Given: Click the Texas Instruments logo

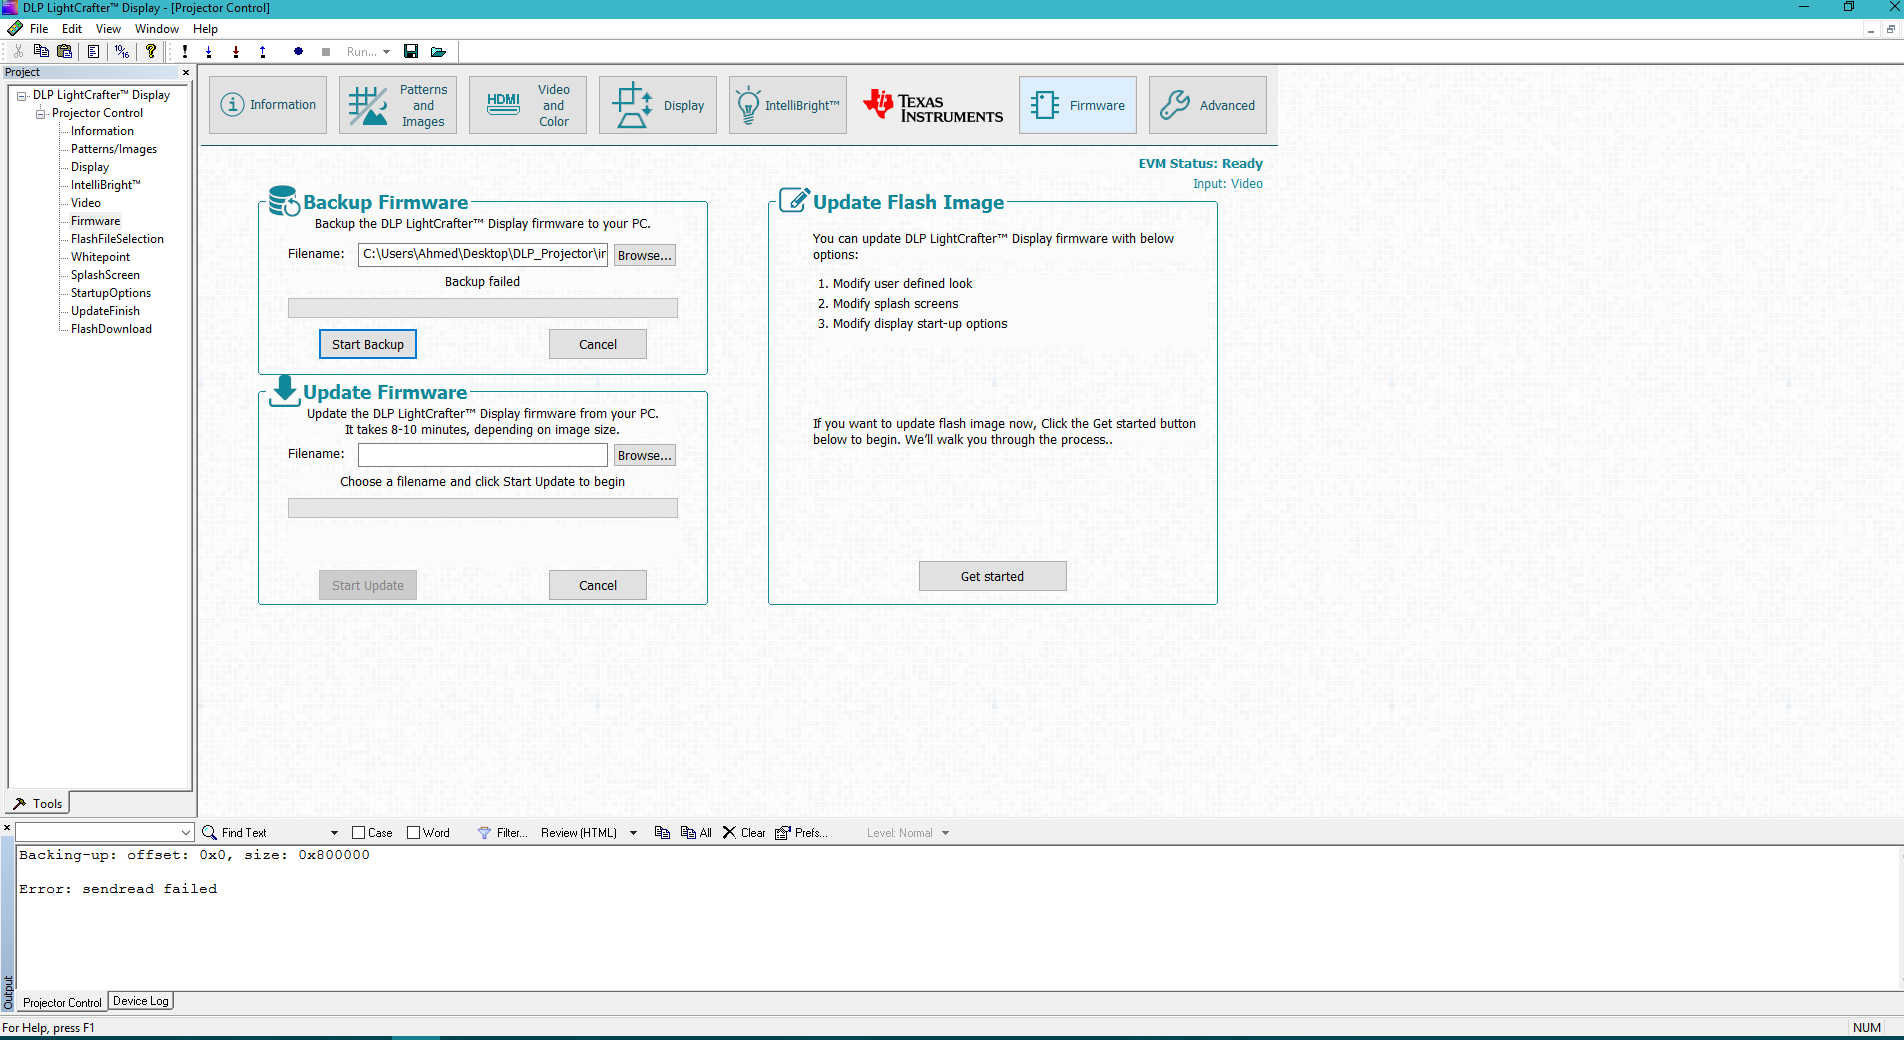Looking at the screenshot, I should click(x=933, y=105).
